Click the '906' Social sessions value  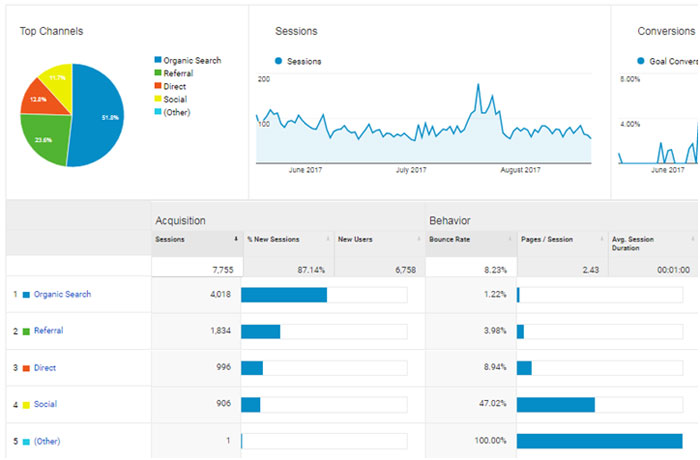coord(224,403)
